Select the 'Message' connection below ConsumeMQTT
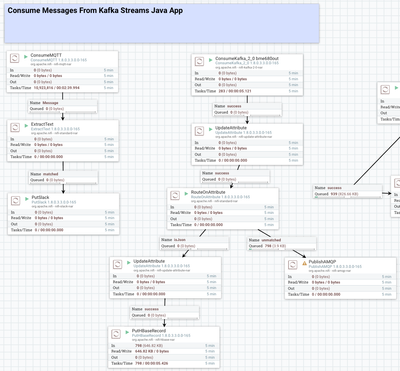400x371 pixels. [x=63, y=106]
